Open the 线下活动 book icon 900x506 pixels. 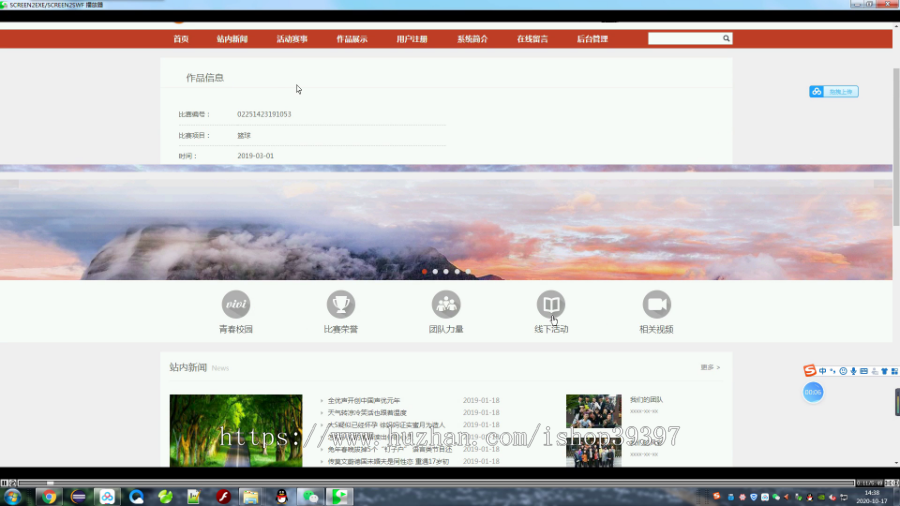point(551,304)
